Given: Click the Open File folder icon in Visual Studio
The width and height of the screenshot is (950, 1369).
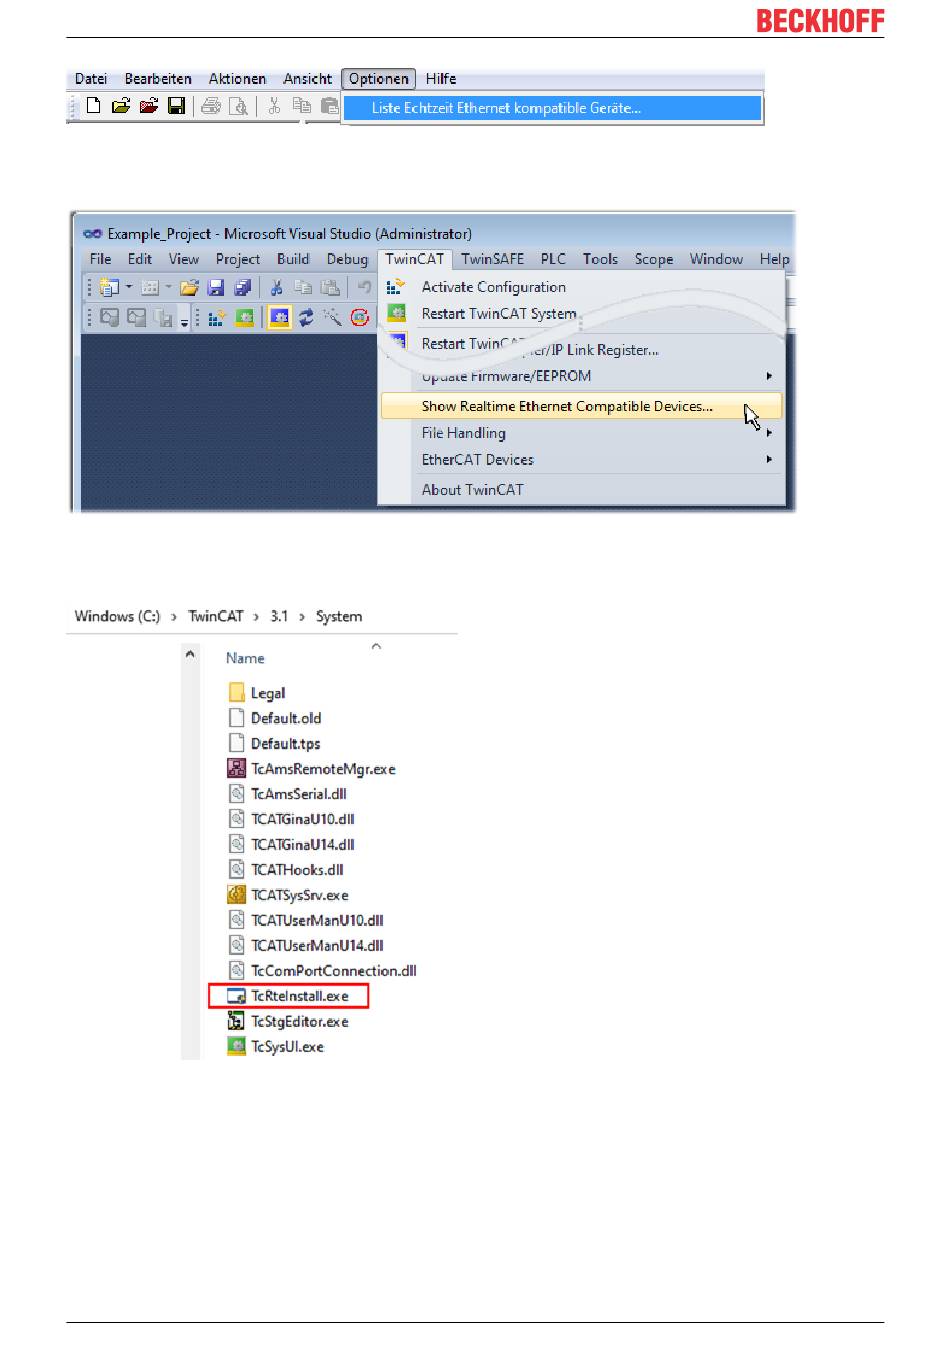Looking at the screenshot, I should click(x=189, y=287).
